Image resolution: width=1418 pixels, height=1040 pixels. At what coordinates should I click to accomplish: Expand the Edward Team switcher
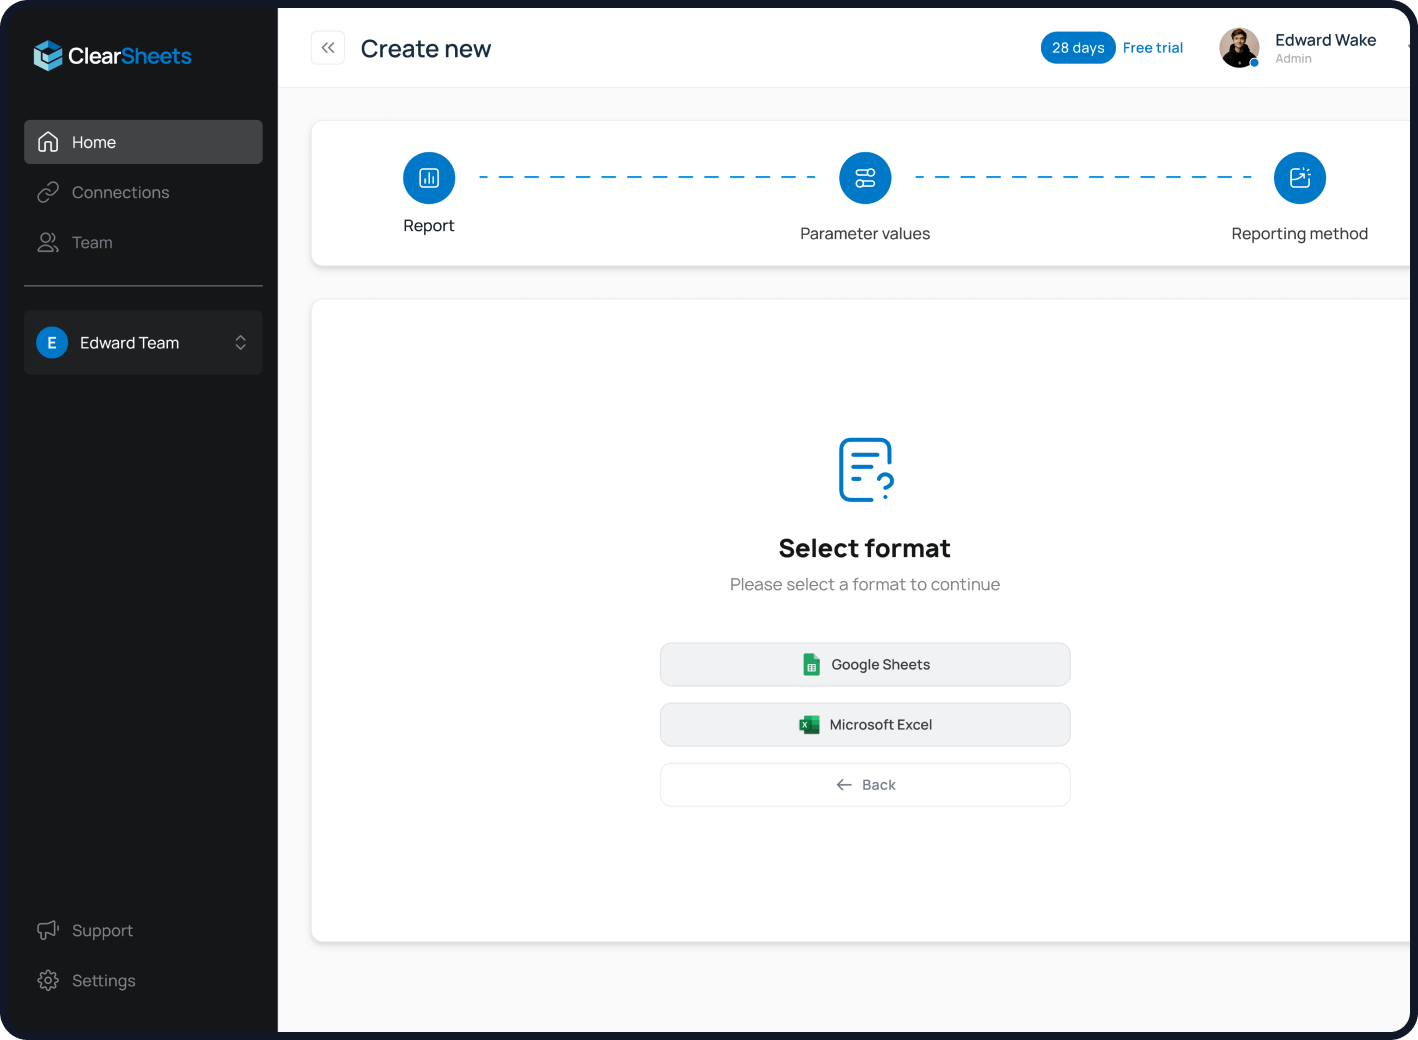click(x=143, y=342)
